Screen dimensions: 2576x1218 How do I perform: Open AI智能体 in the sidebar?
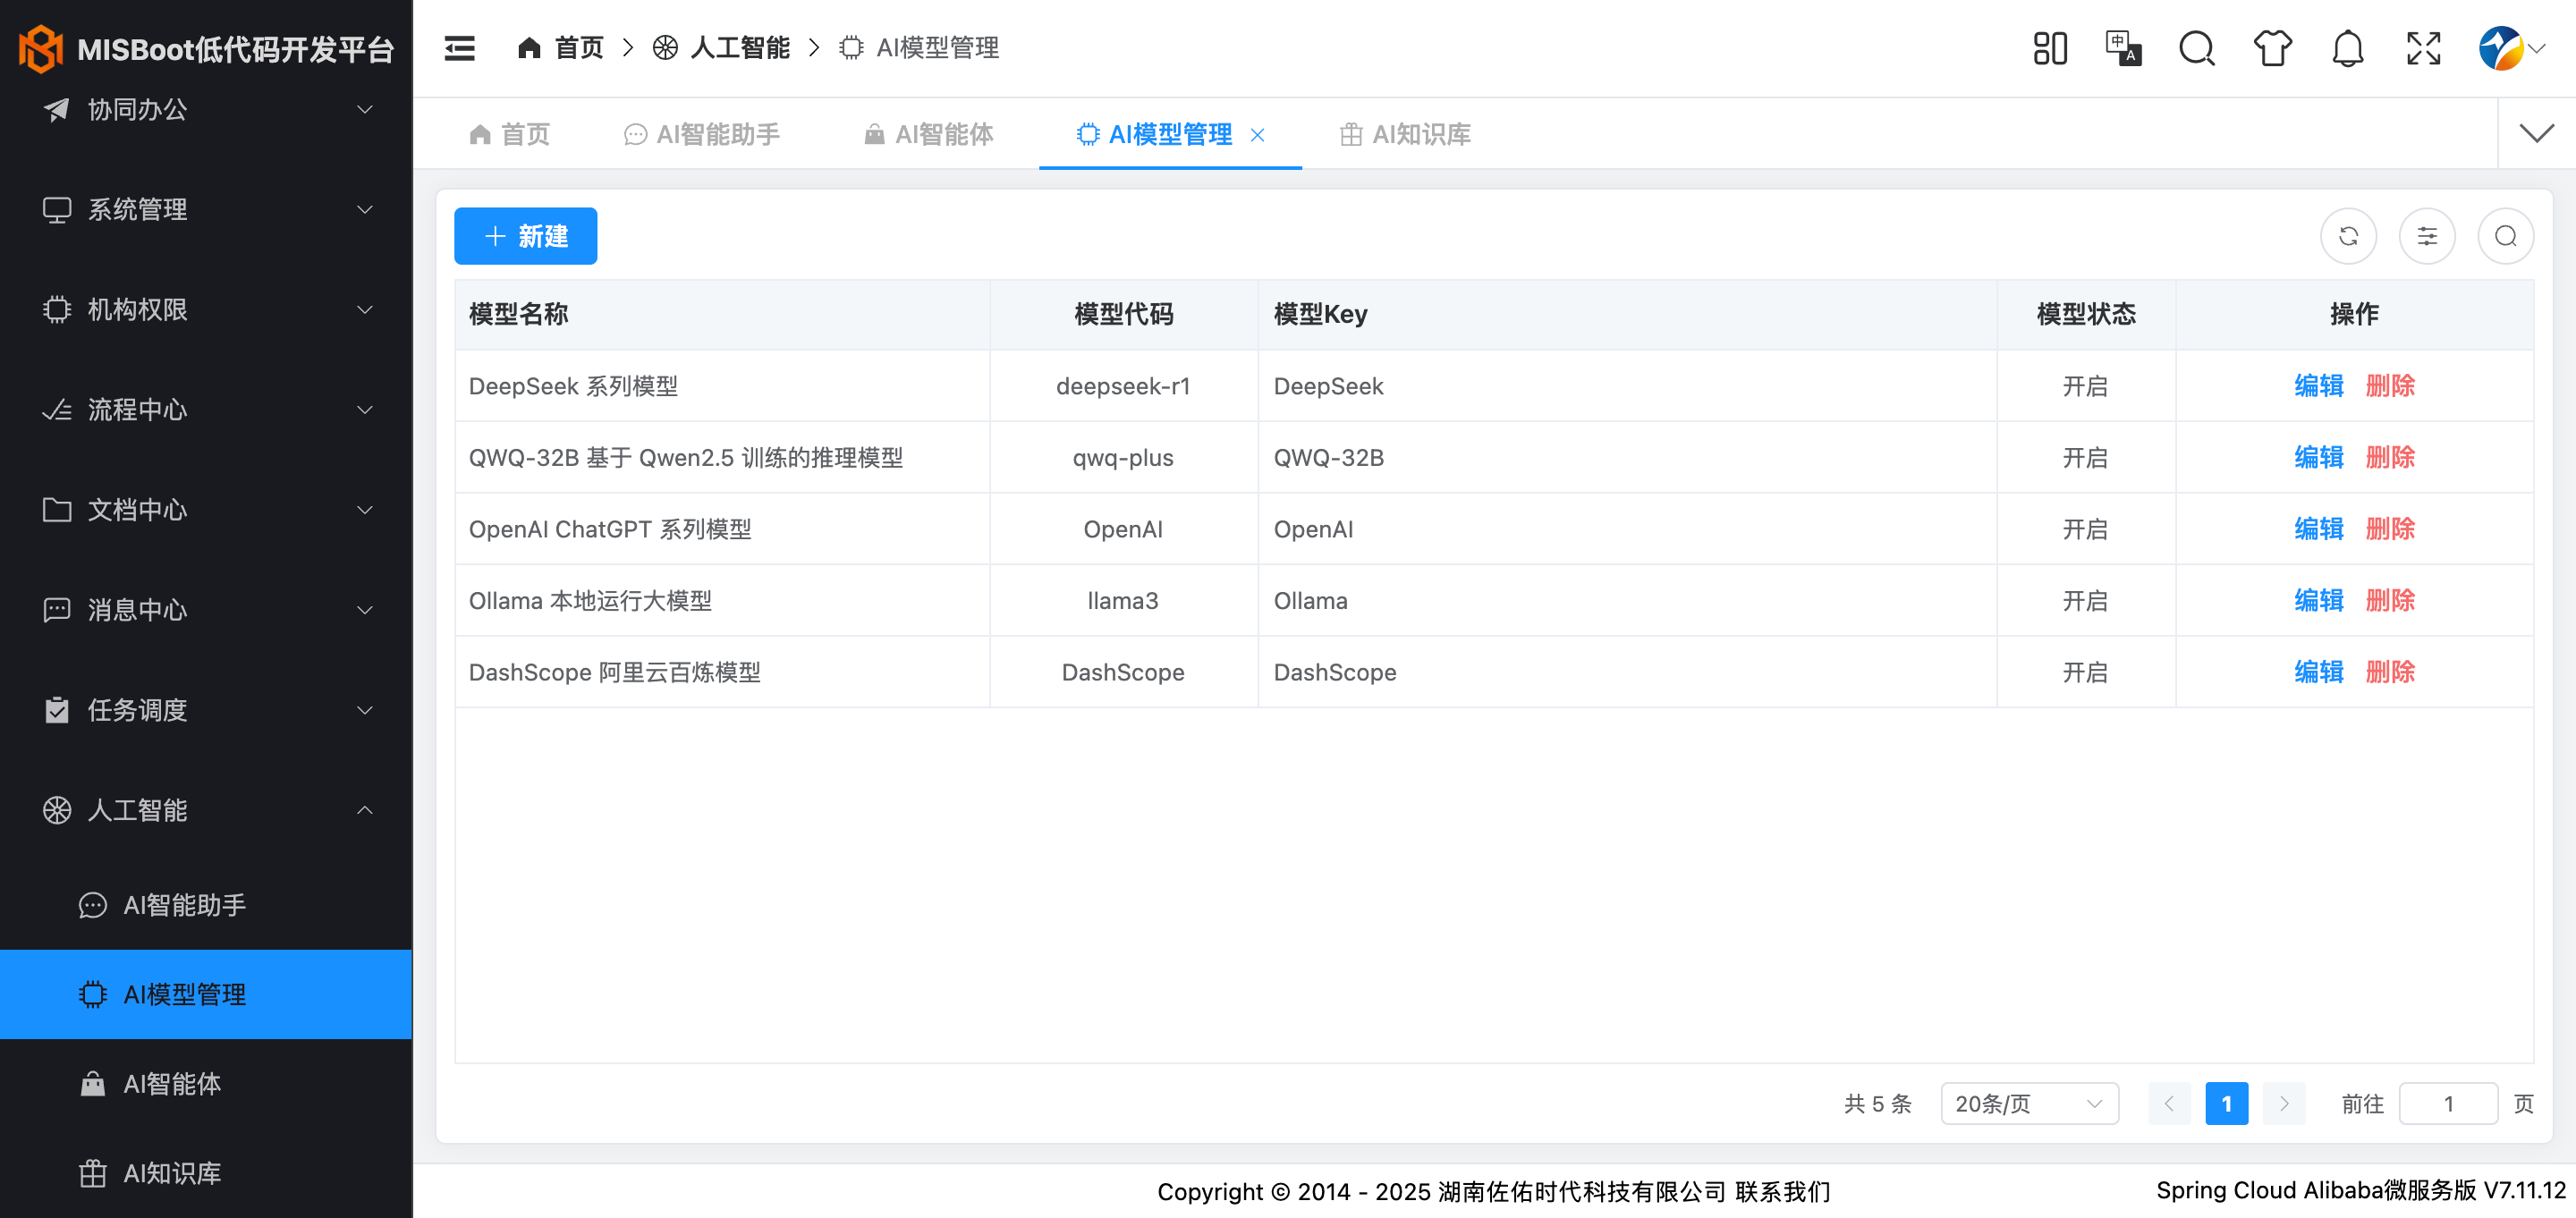coord(206,1083)
